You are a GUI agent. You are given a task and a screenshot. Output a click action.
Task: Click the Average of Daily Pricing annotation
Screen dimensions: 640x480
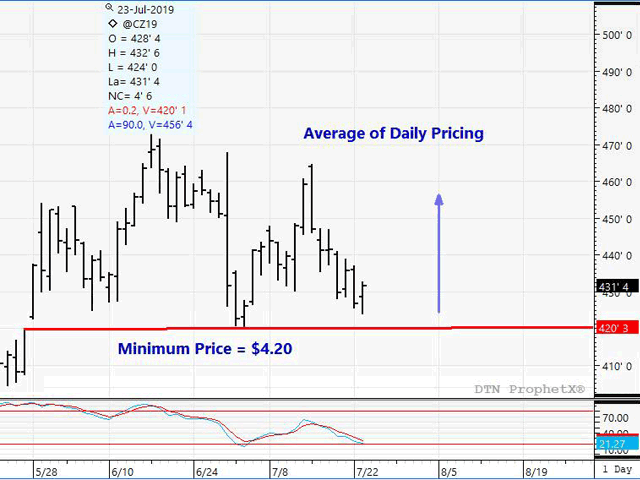pos(394,133)
